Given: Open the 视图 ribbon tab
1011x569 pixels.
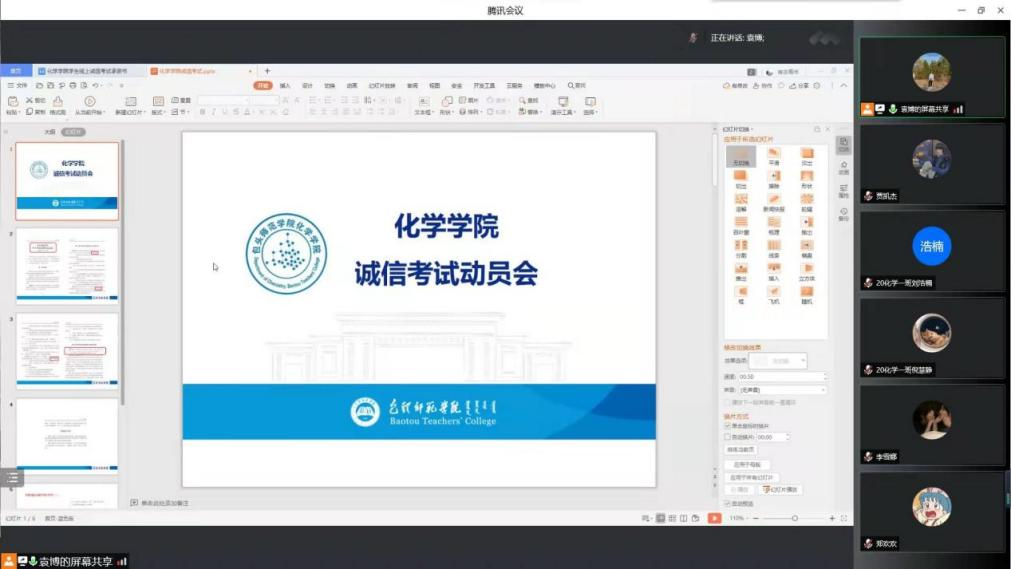Looking at the screenshot, I should pos(434,86).
